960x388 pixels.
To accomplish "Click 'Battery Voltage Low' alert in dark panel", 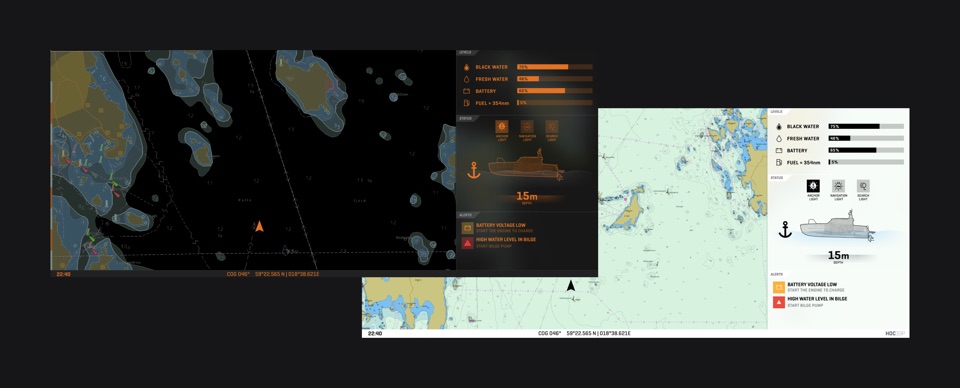I will click(x=500, y=225).
